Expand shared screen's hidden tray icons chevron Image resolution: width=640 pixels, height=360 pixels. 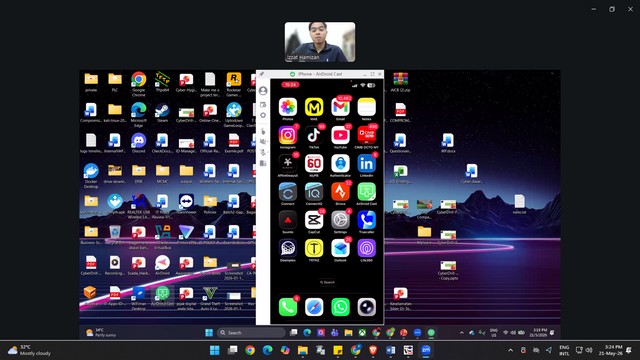tap(462, 333)
